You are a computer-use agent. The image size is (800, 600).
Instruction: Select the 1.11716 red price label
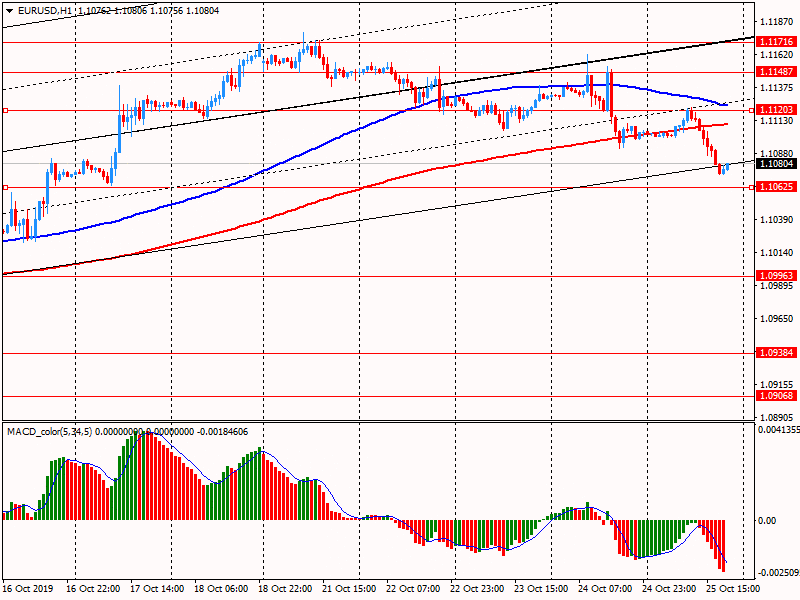(x=776, y=42)
